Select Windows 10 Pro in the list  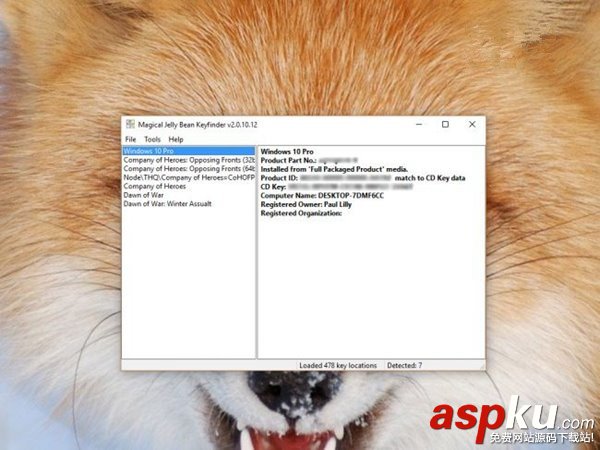pyautogui.click(x=189, y=151)
